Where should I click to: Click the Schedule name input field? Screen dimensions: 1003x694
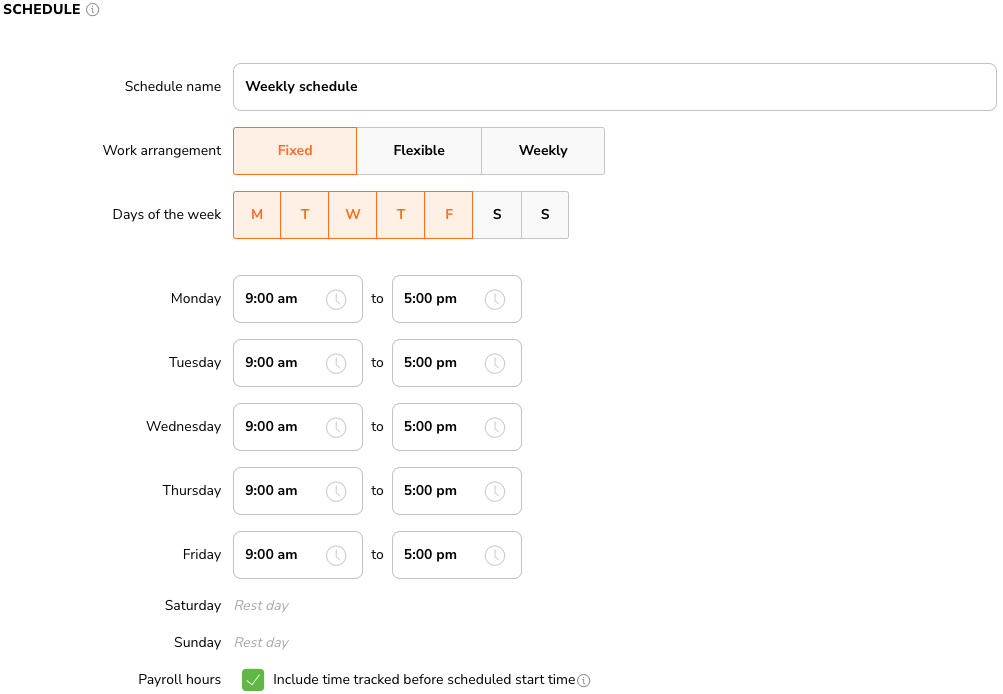[614, 86]
